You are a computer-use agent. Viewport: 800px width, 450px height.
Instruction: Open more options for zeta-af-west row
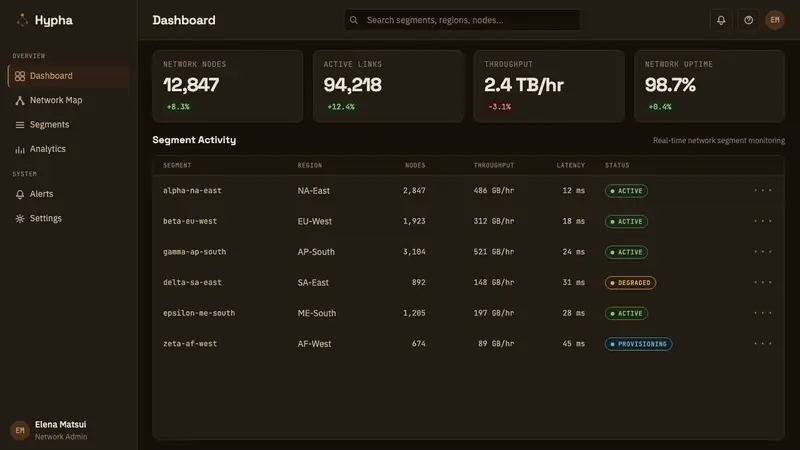pos(763,343)
